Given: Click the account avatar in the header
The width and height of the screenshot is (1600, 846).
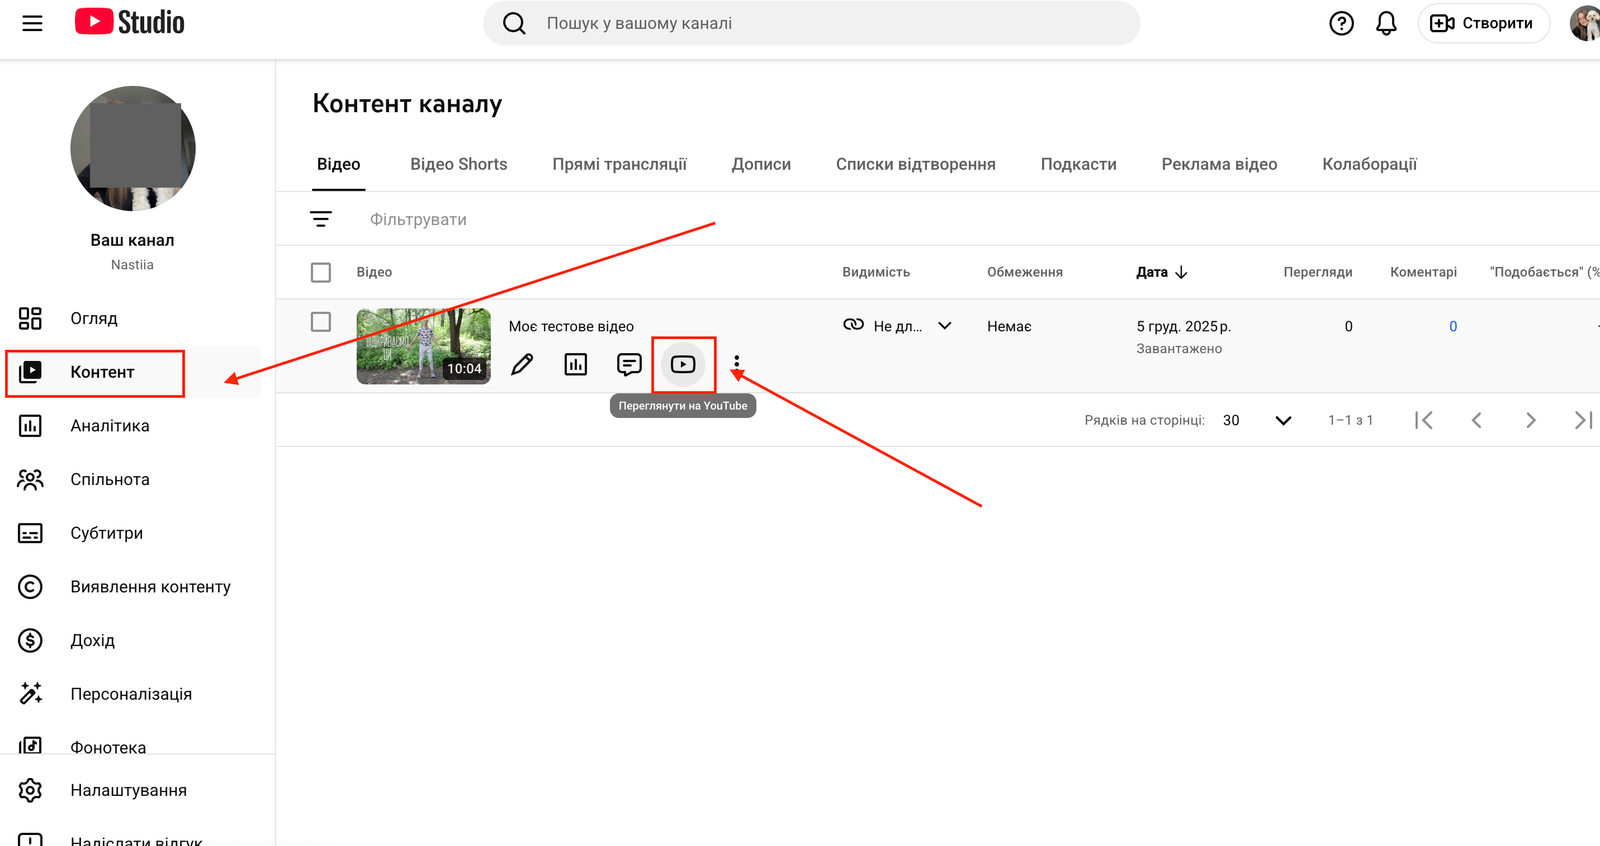Looking at the screenshot, I should tap(1585, 23).
